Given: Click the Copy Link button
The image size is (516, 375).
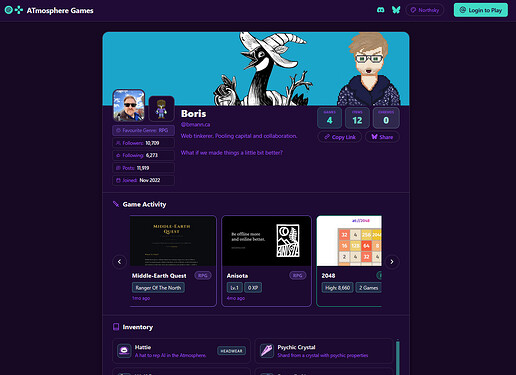Looking at the screenshot, I should [x=340, y=137].
